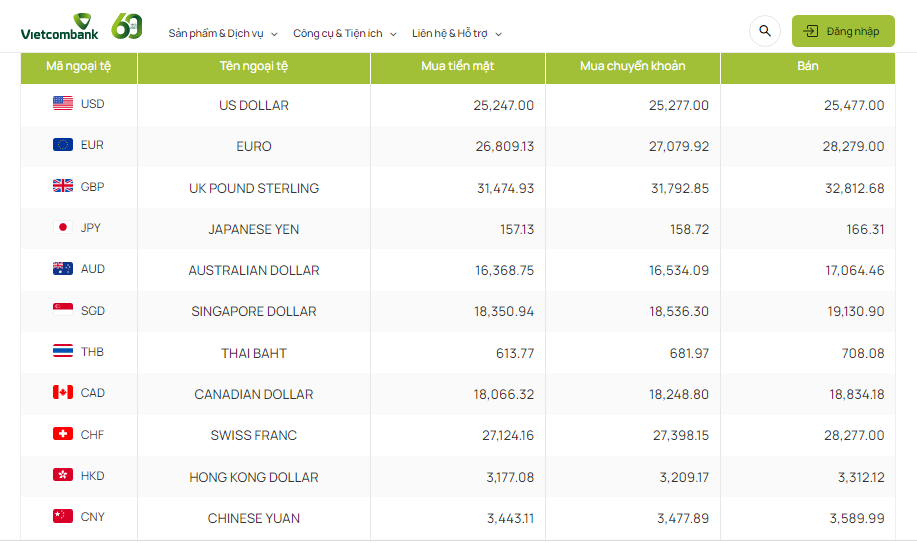Image resolution: width=917 pixels, height=543 pixels.
Task: Click the Swiss flag icon beside CHF
Action: (x=63, y=434)
